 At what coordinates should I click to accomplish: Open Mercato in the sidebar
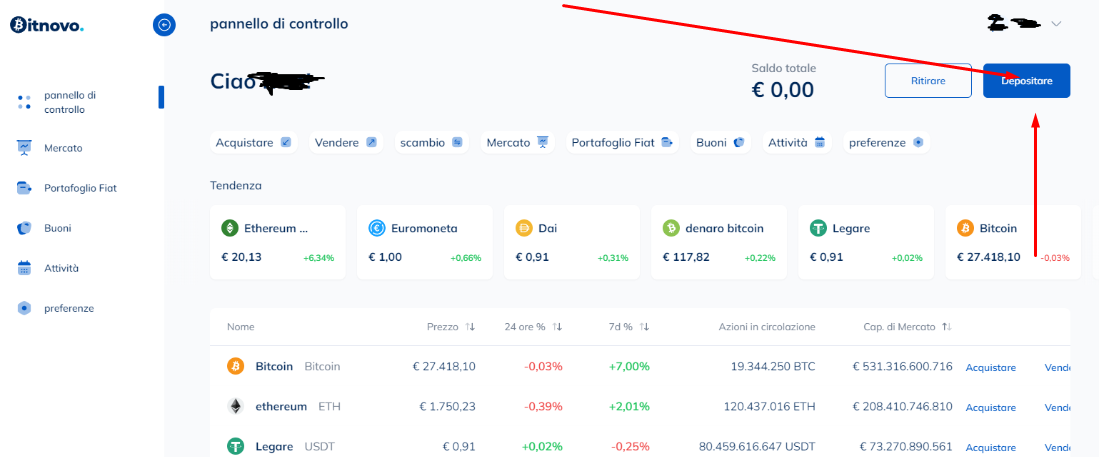62,148
